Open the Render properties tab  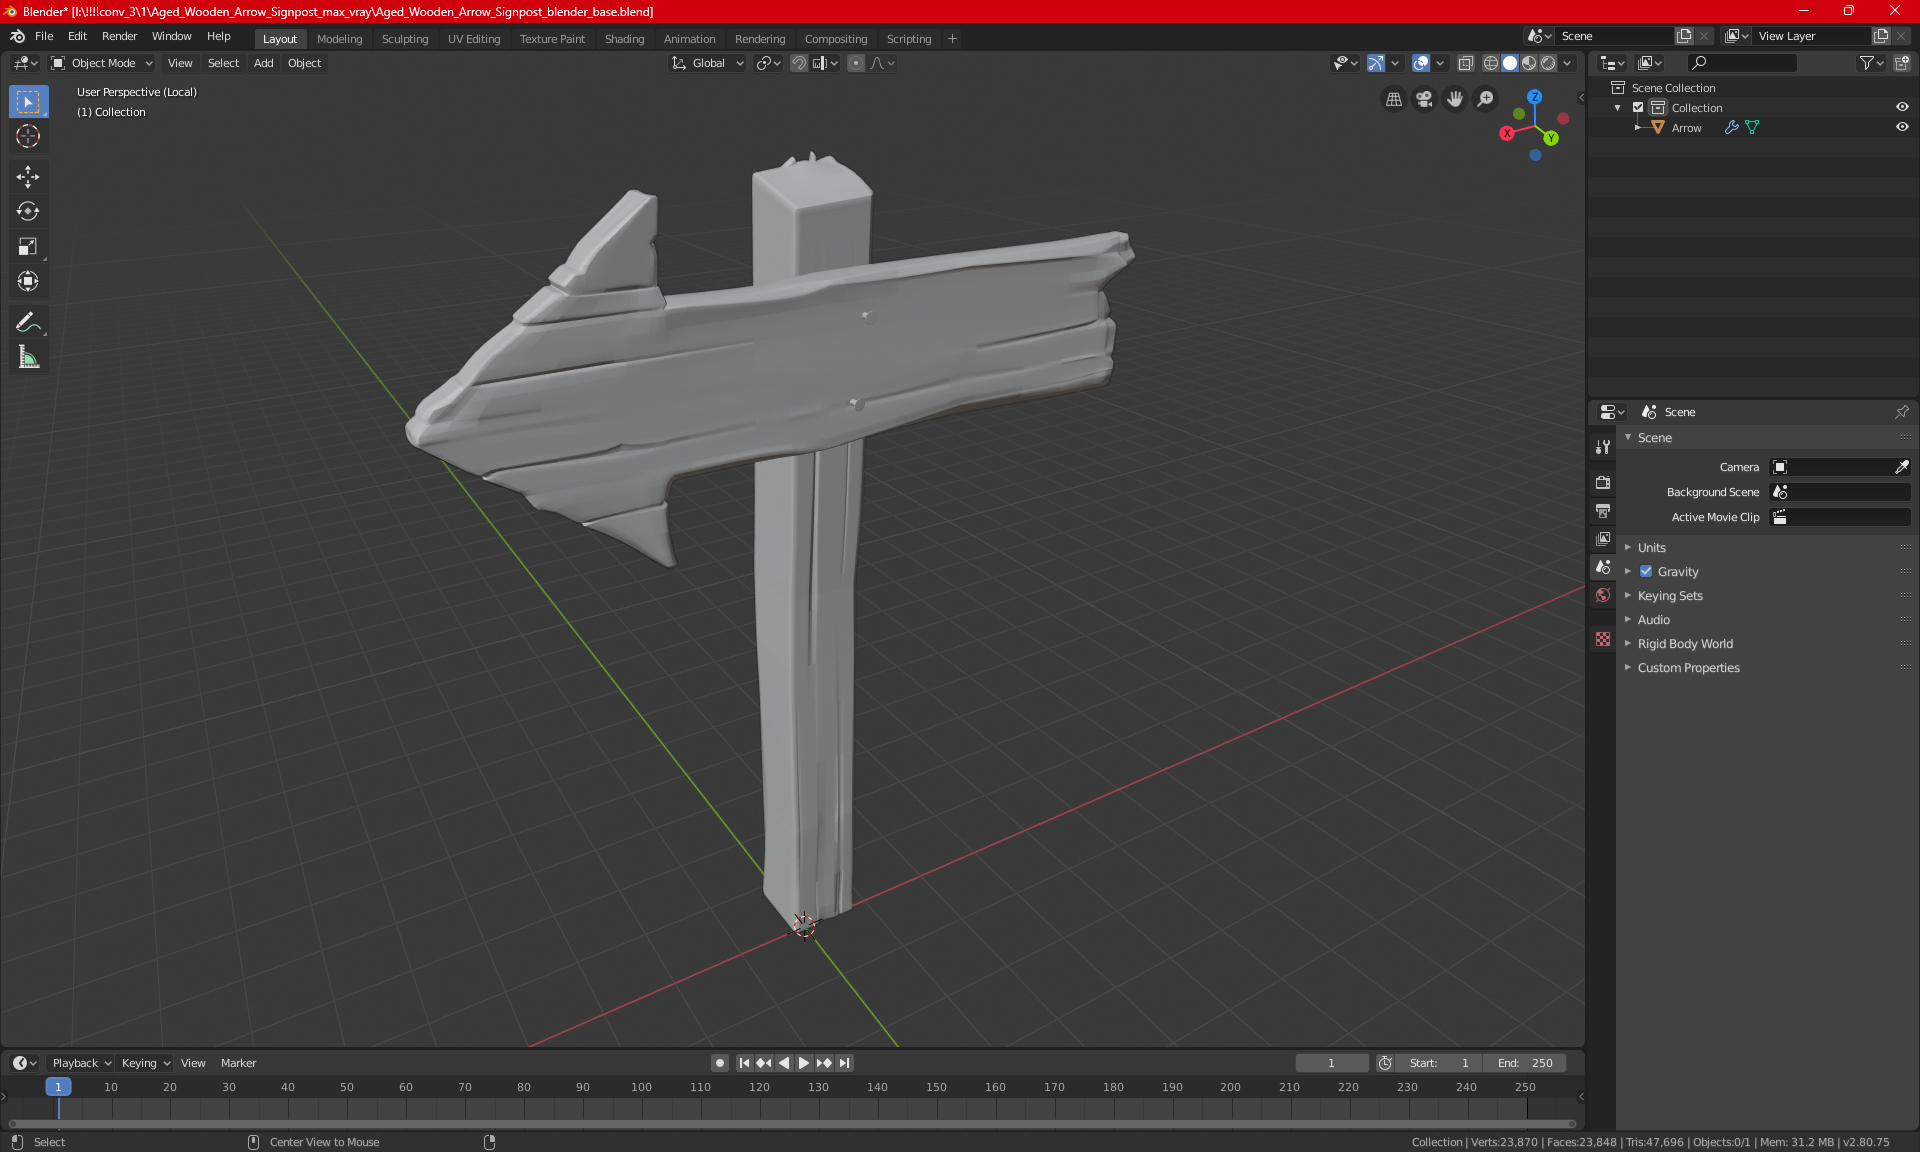point(1603,482)
